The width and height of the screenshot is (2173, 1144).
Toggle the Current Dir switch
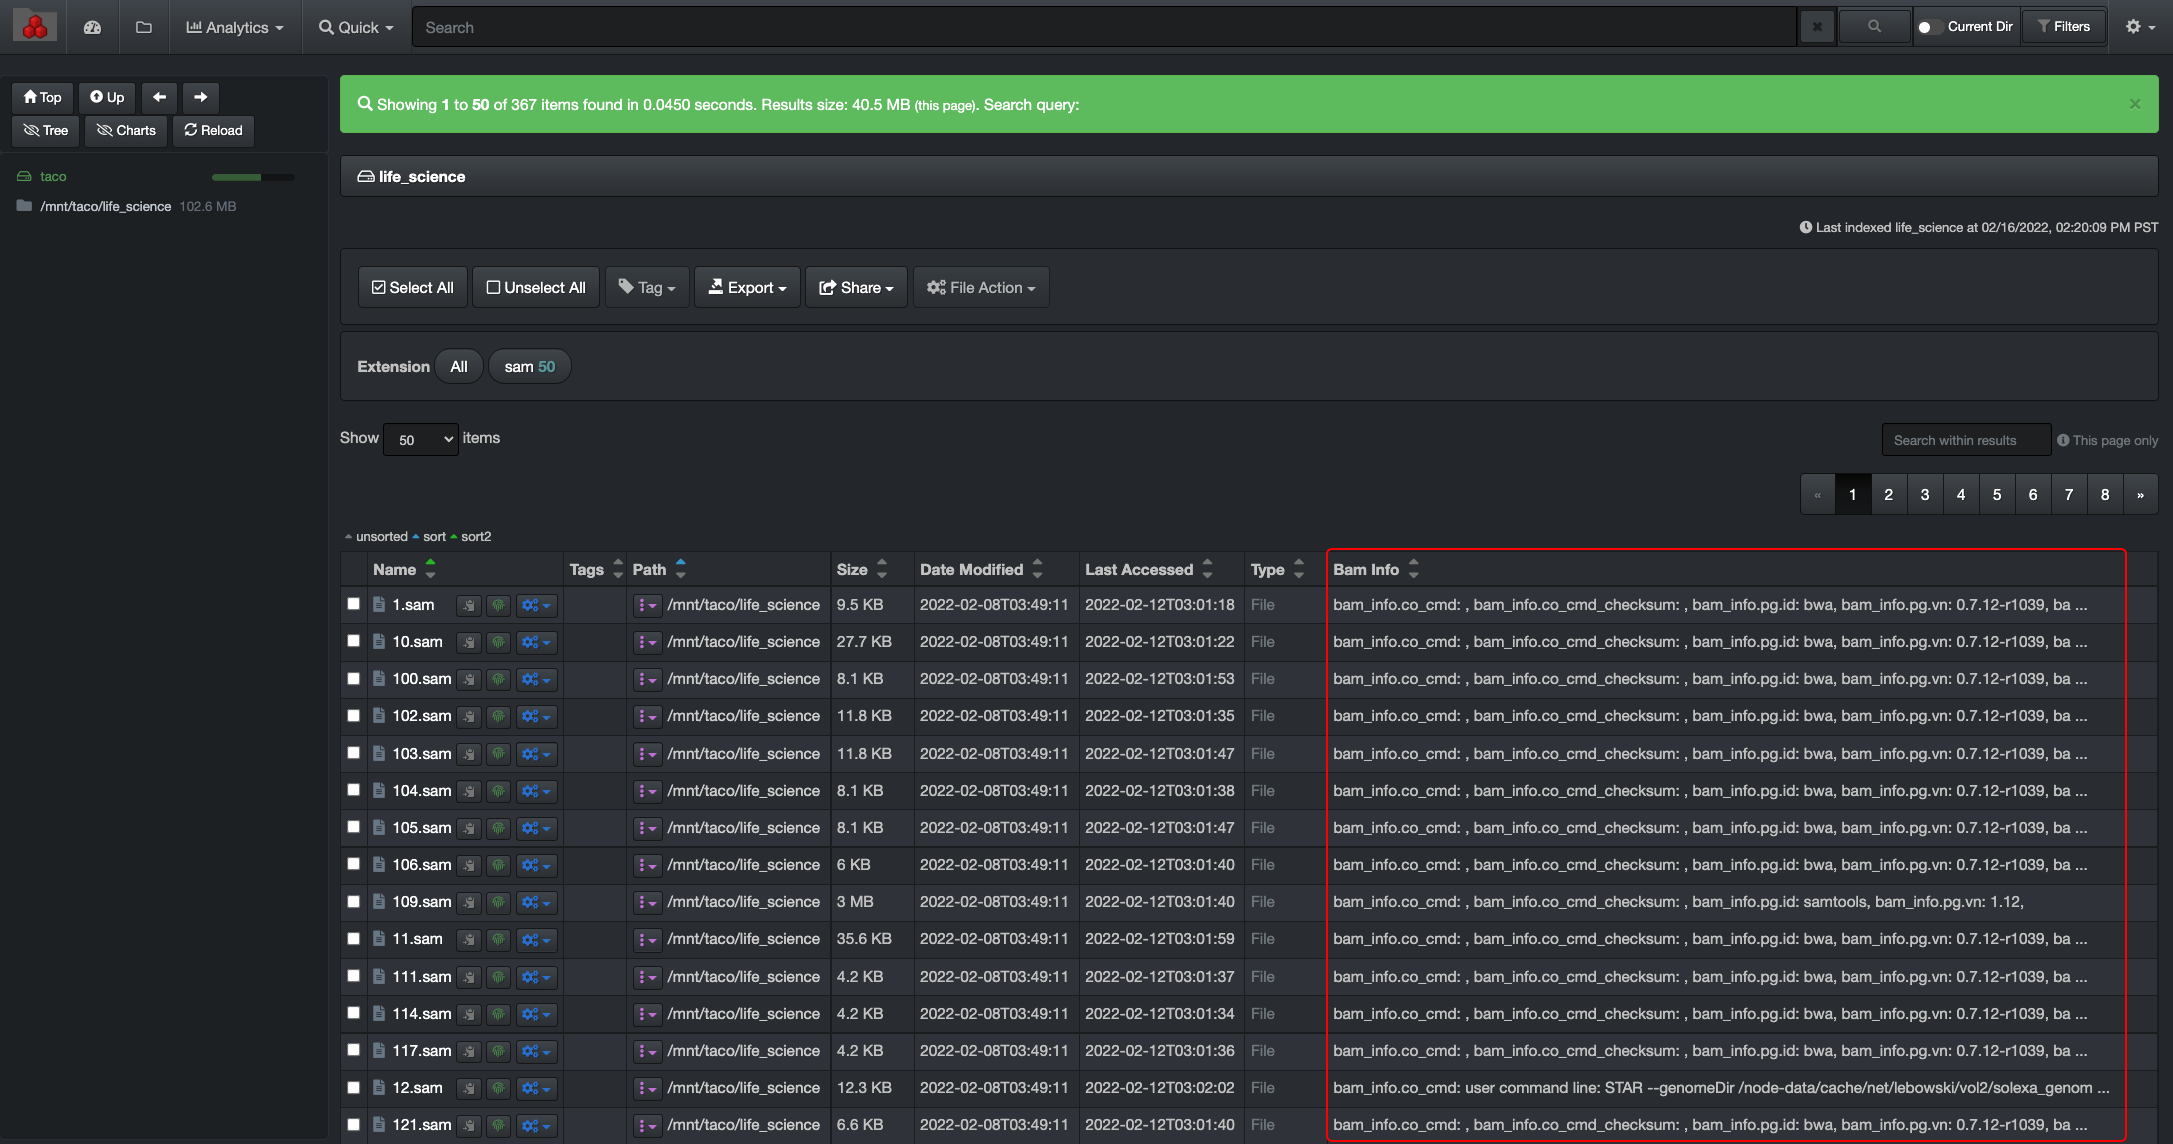click(1929, 27)
